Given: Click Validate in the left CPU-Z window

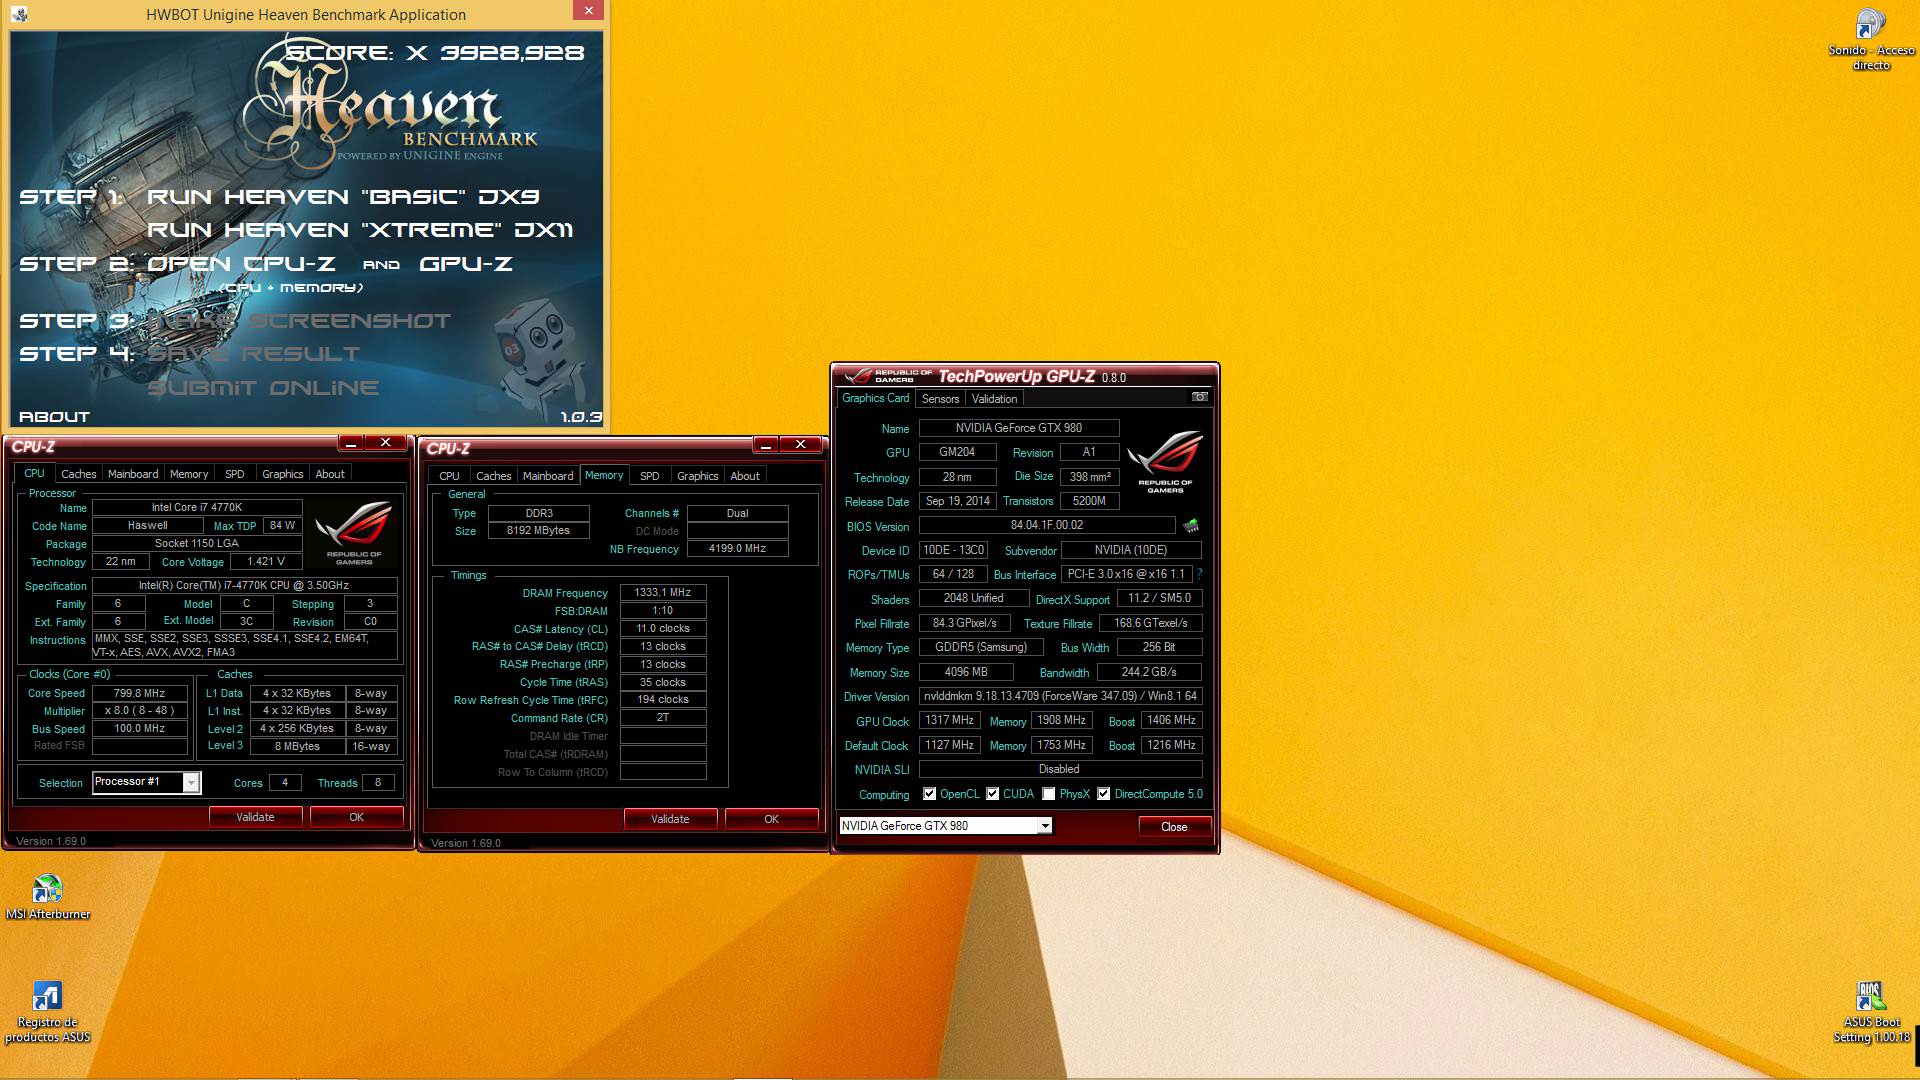Looking at the screenshot, I should tap(255, 817).
